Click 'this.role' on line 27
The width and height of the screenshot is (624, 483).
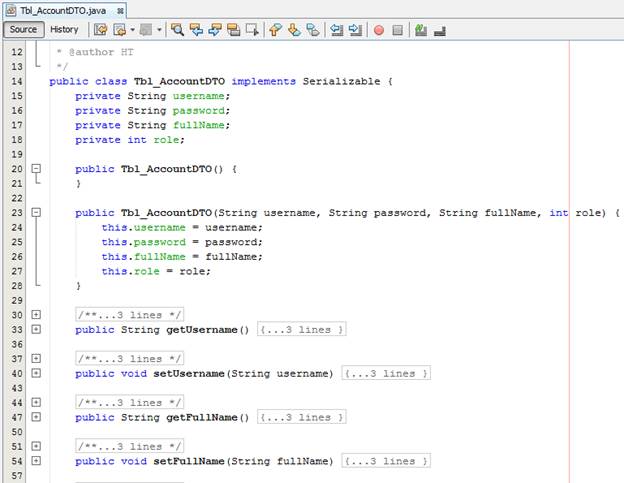[131, 271]
